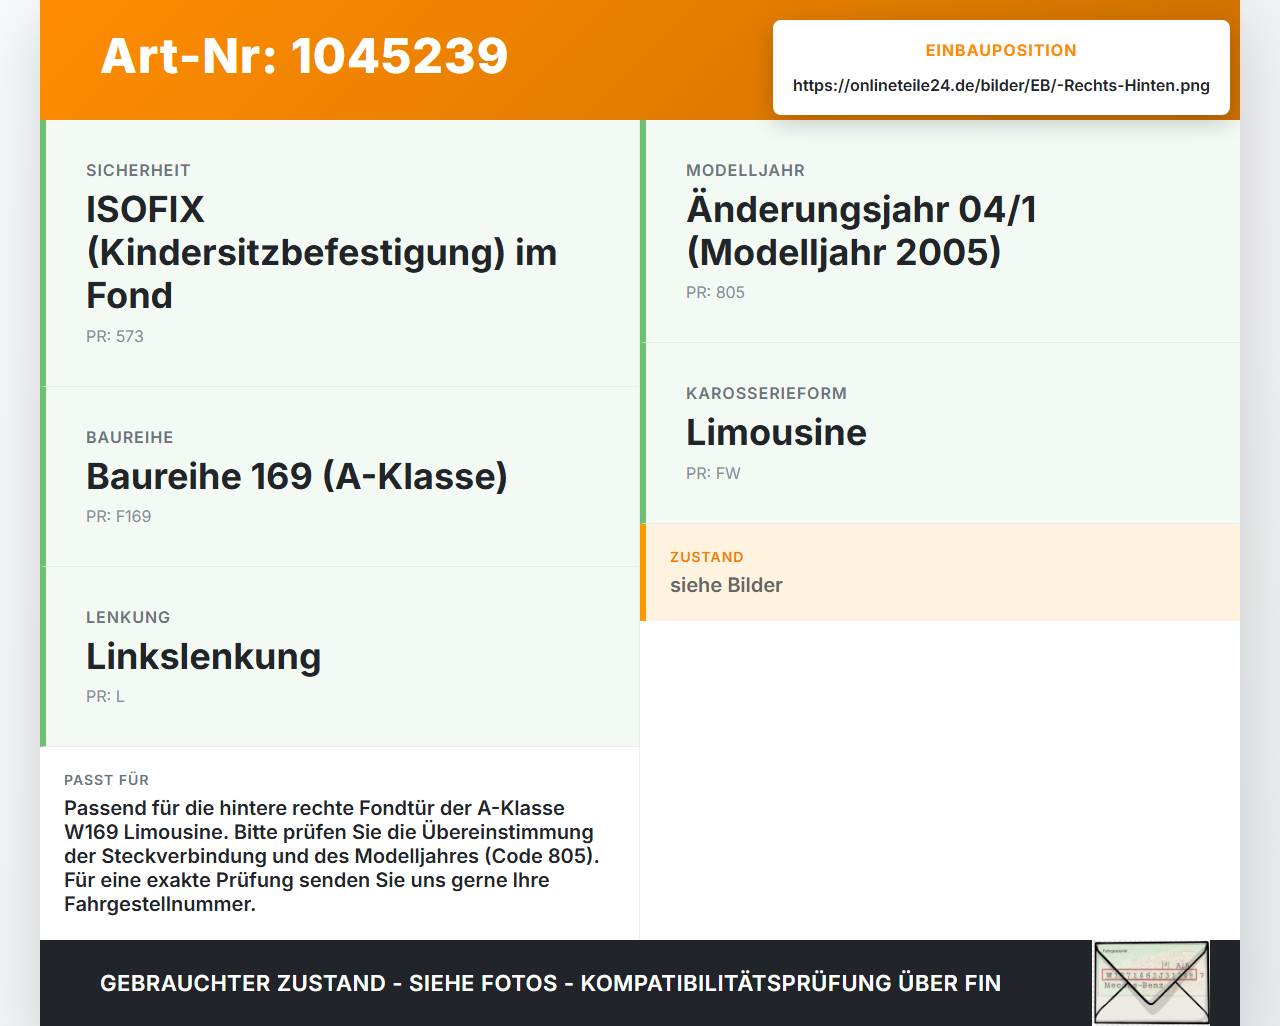1280x1026 pixels.
Task: Select the Änderungsjahr 04/1 Modelljahr 2005 card
Action: click(940, 231)
